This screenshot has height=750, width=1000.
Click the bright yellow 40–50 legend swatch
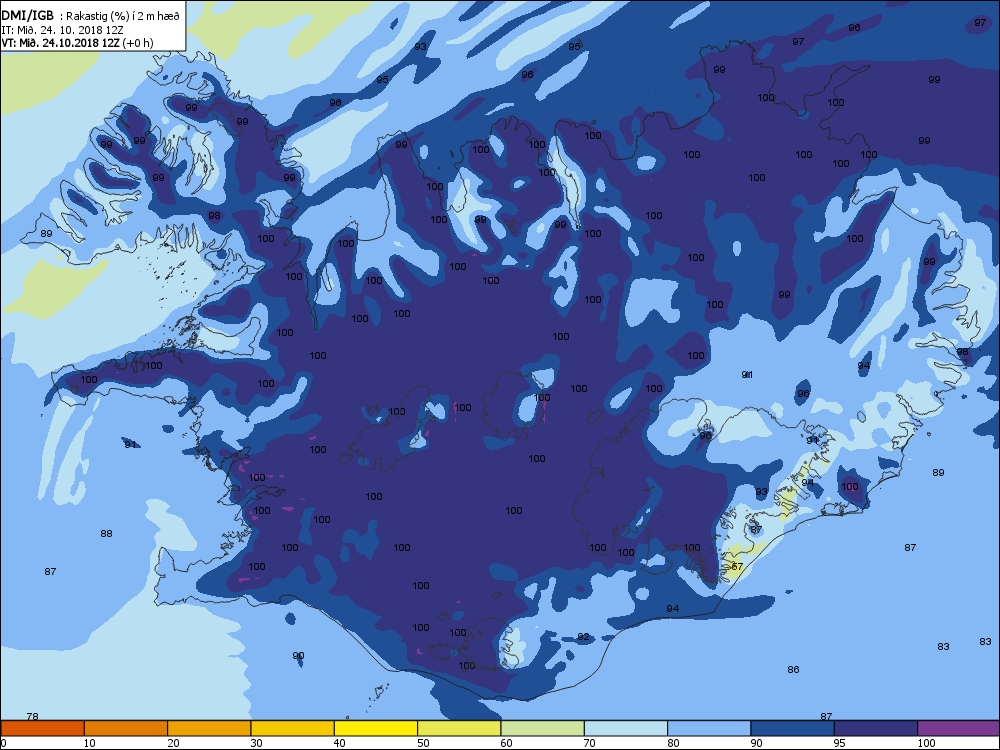pos(376,728)
